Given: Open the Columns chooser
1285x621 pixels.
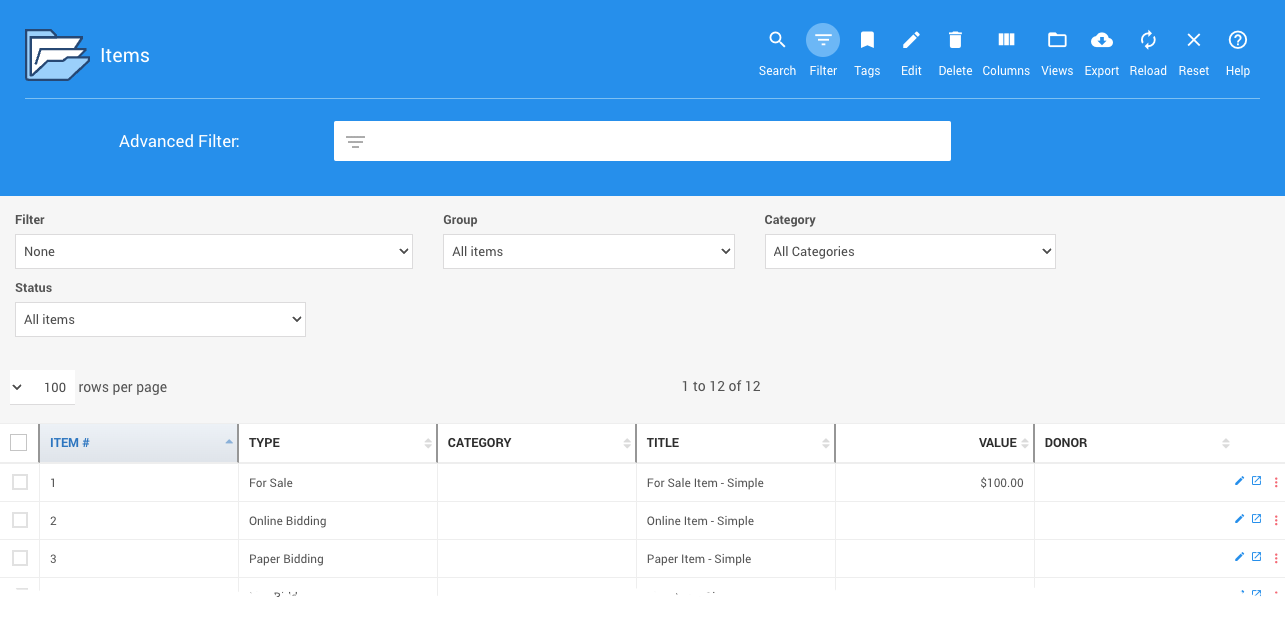Looking at the screenshot, I should click(x=1006, y=41).
